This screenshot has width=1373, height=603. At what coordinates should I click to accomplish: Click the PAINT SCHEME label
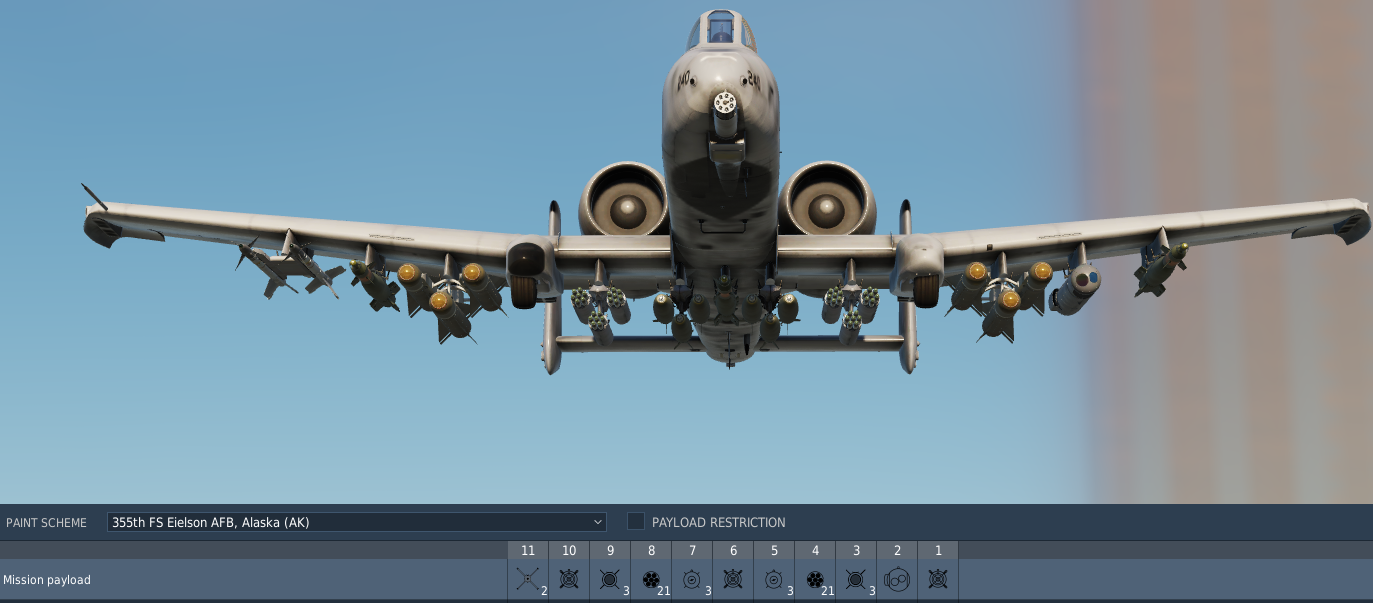[46, 523]
